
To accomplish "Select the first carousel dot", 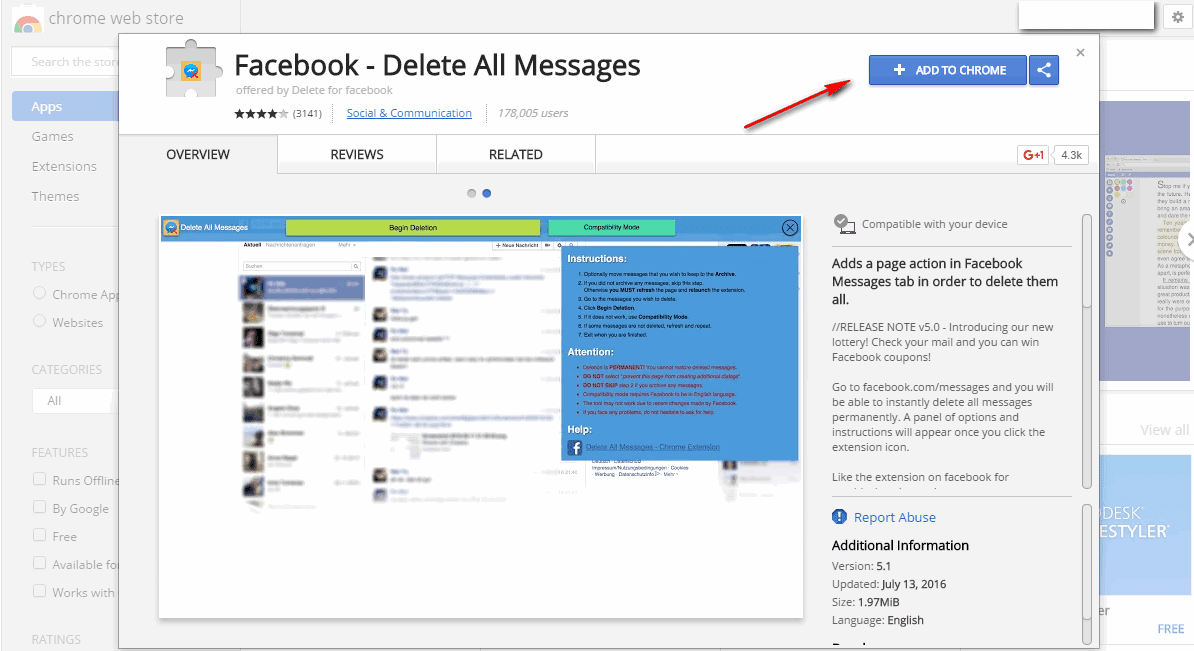I will click(471, 193).
